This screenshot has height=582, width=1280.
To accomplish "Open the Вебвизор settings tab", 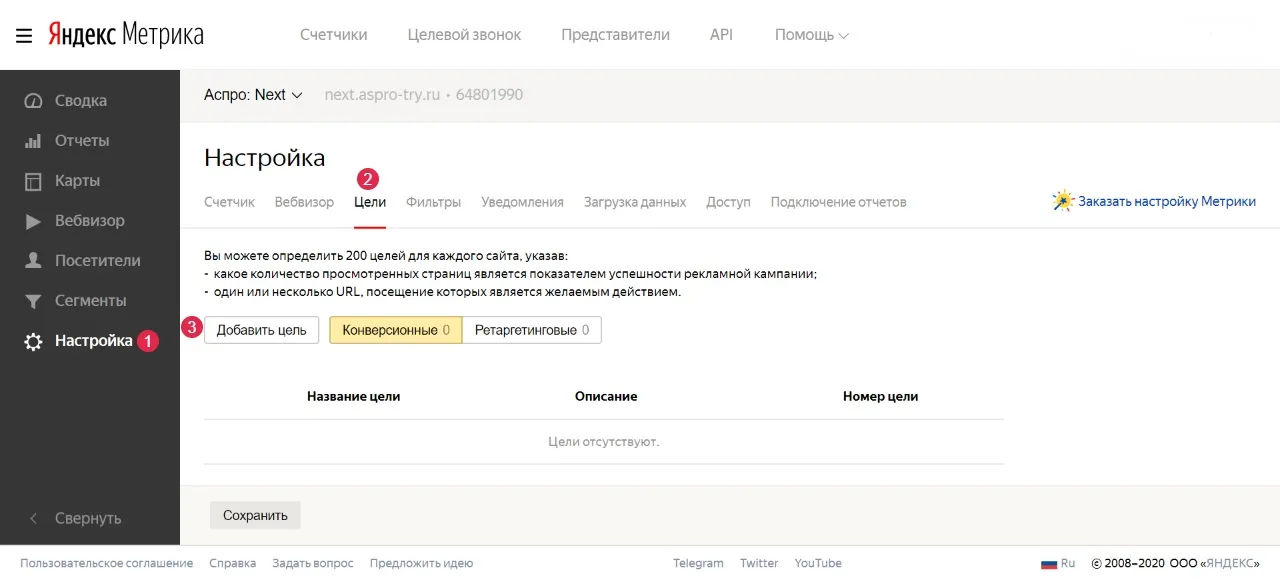I will (x=304, y=202).
